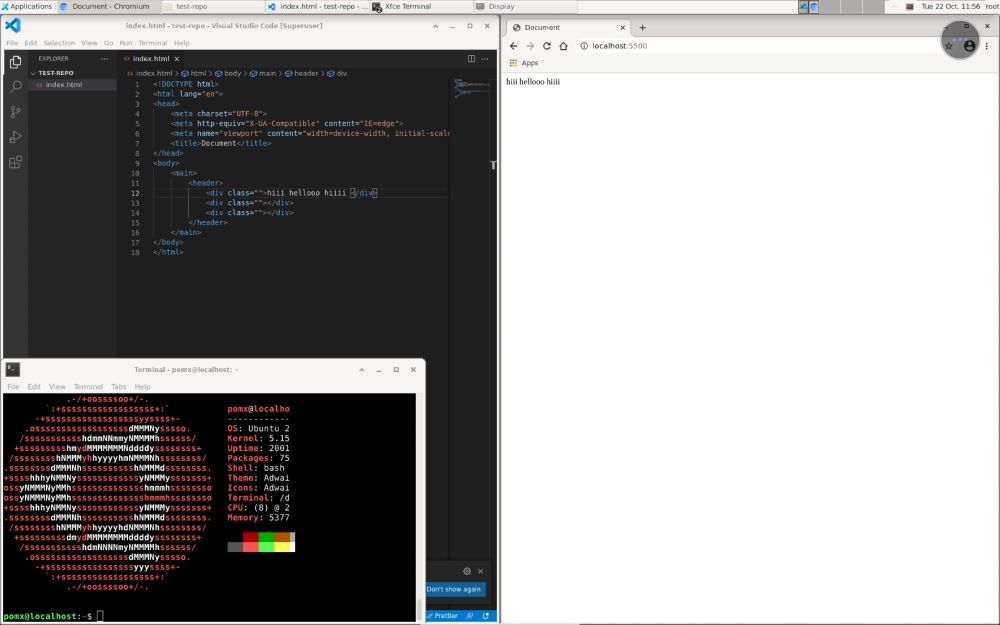
Task: Open the Chromium profile avatar menu
Action: click(x=969, y=46)
